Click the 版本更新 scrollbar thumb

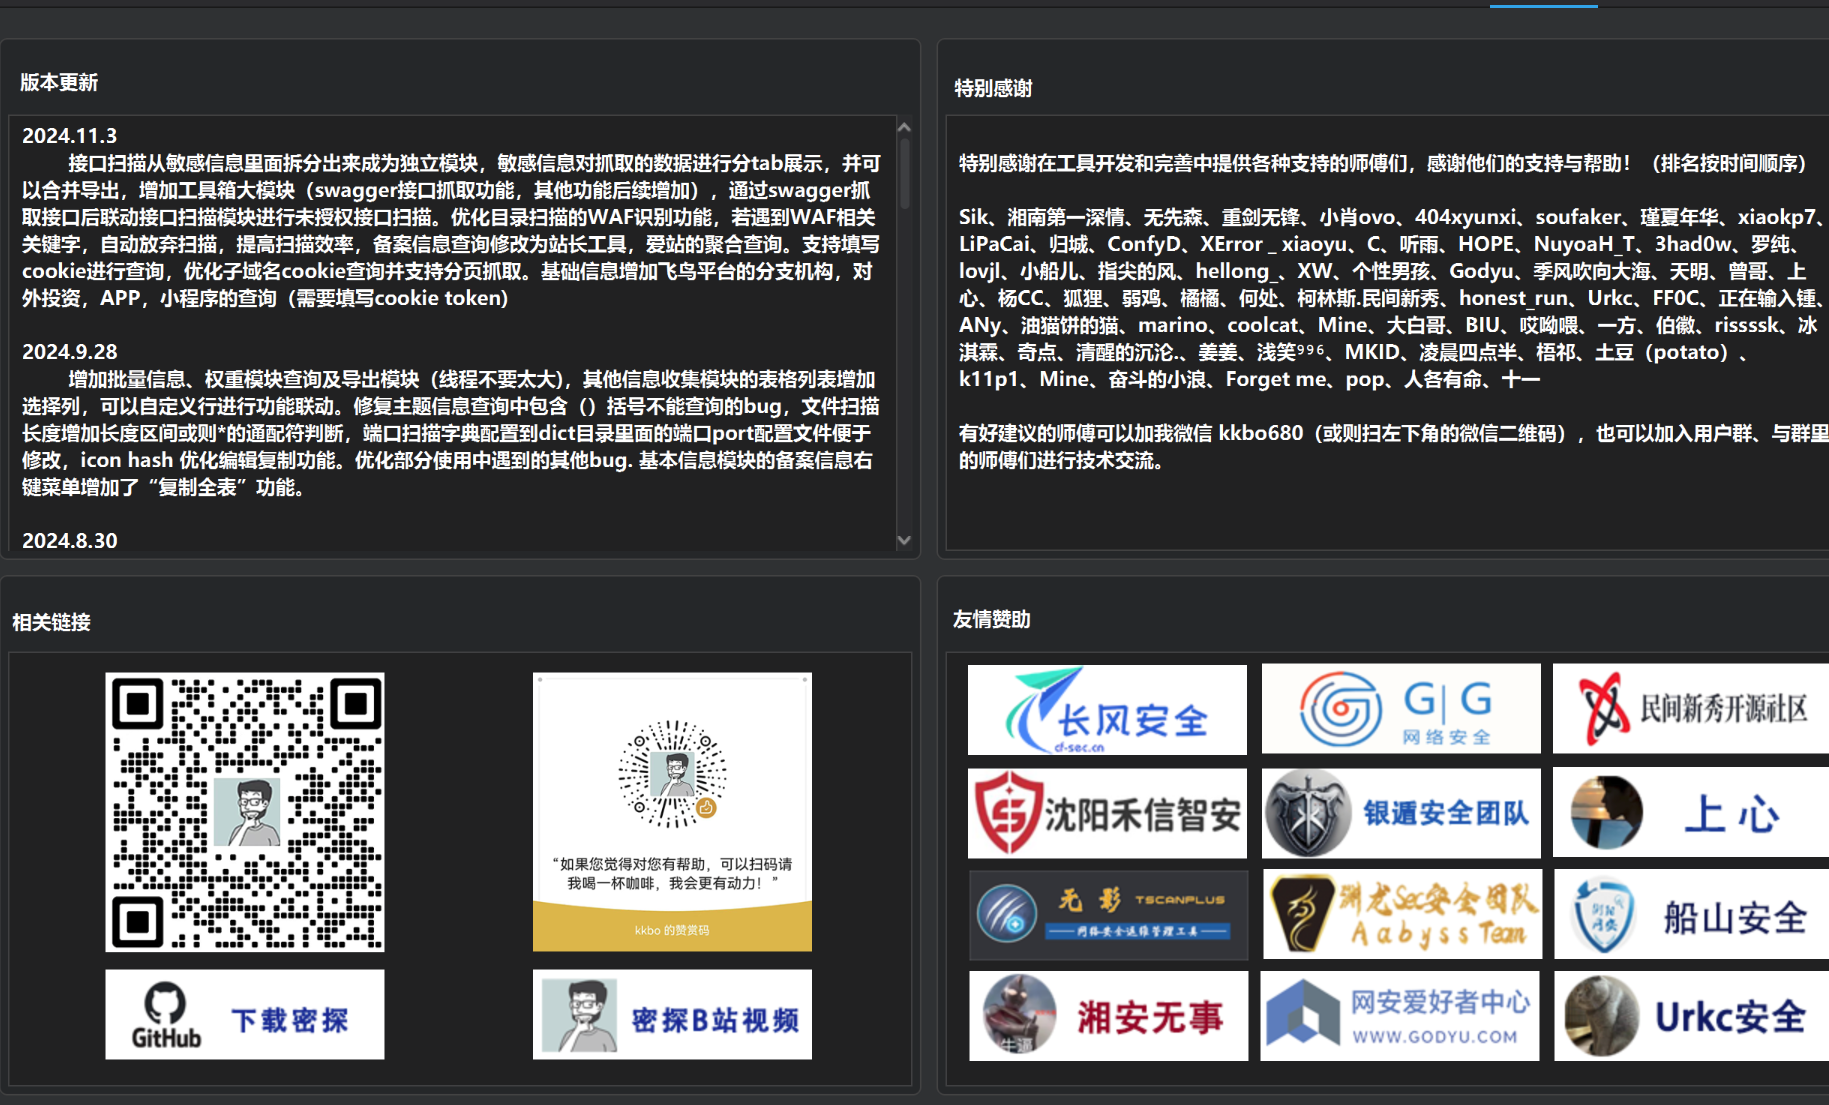(904, 173)
